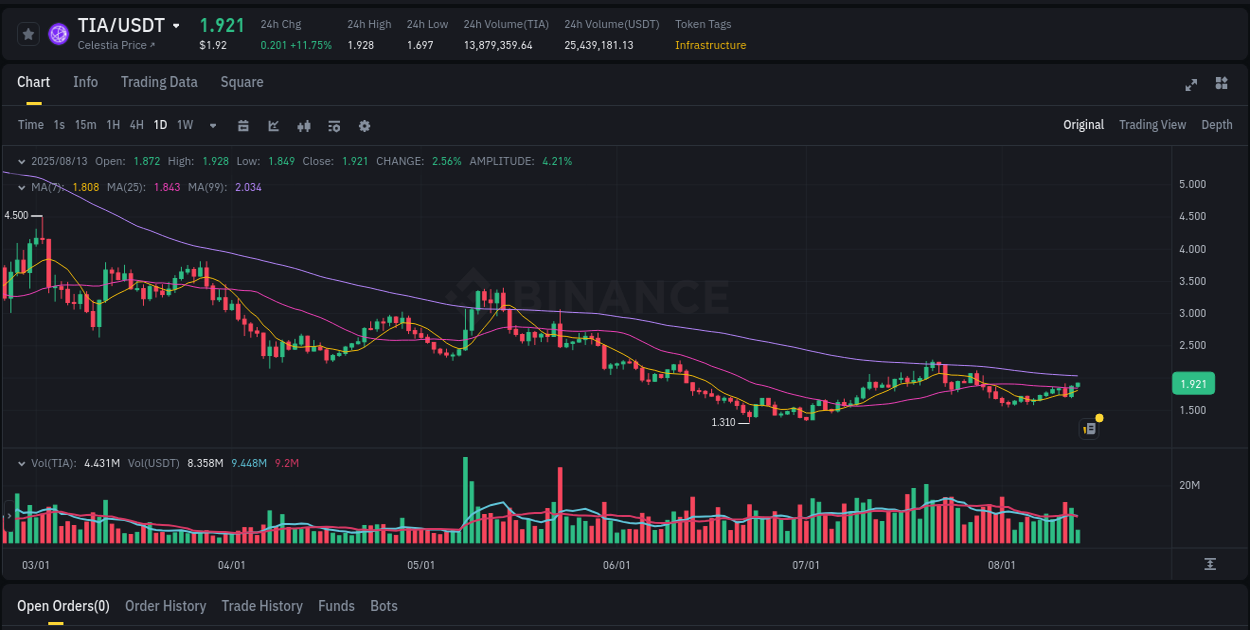The image size is (1250, 630).
Task: Open chart settings via the gear icon
Action: [364, 125]
